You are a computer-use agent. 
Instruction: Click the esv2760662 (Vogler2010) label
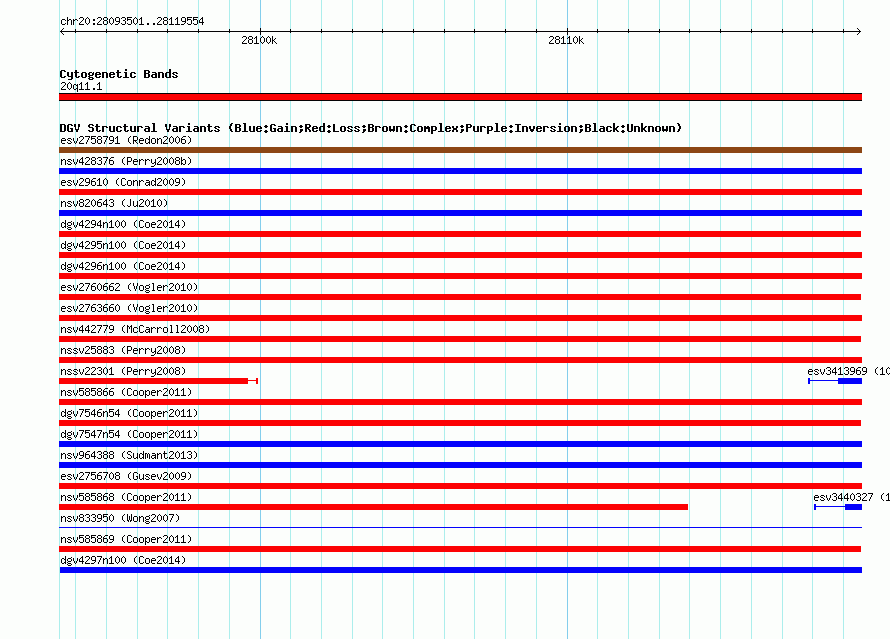[129, 287]
